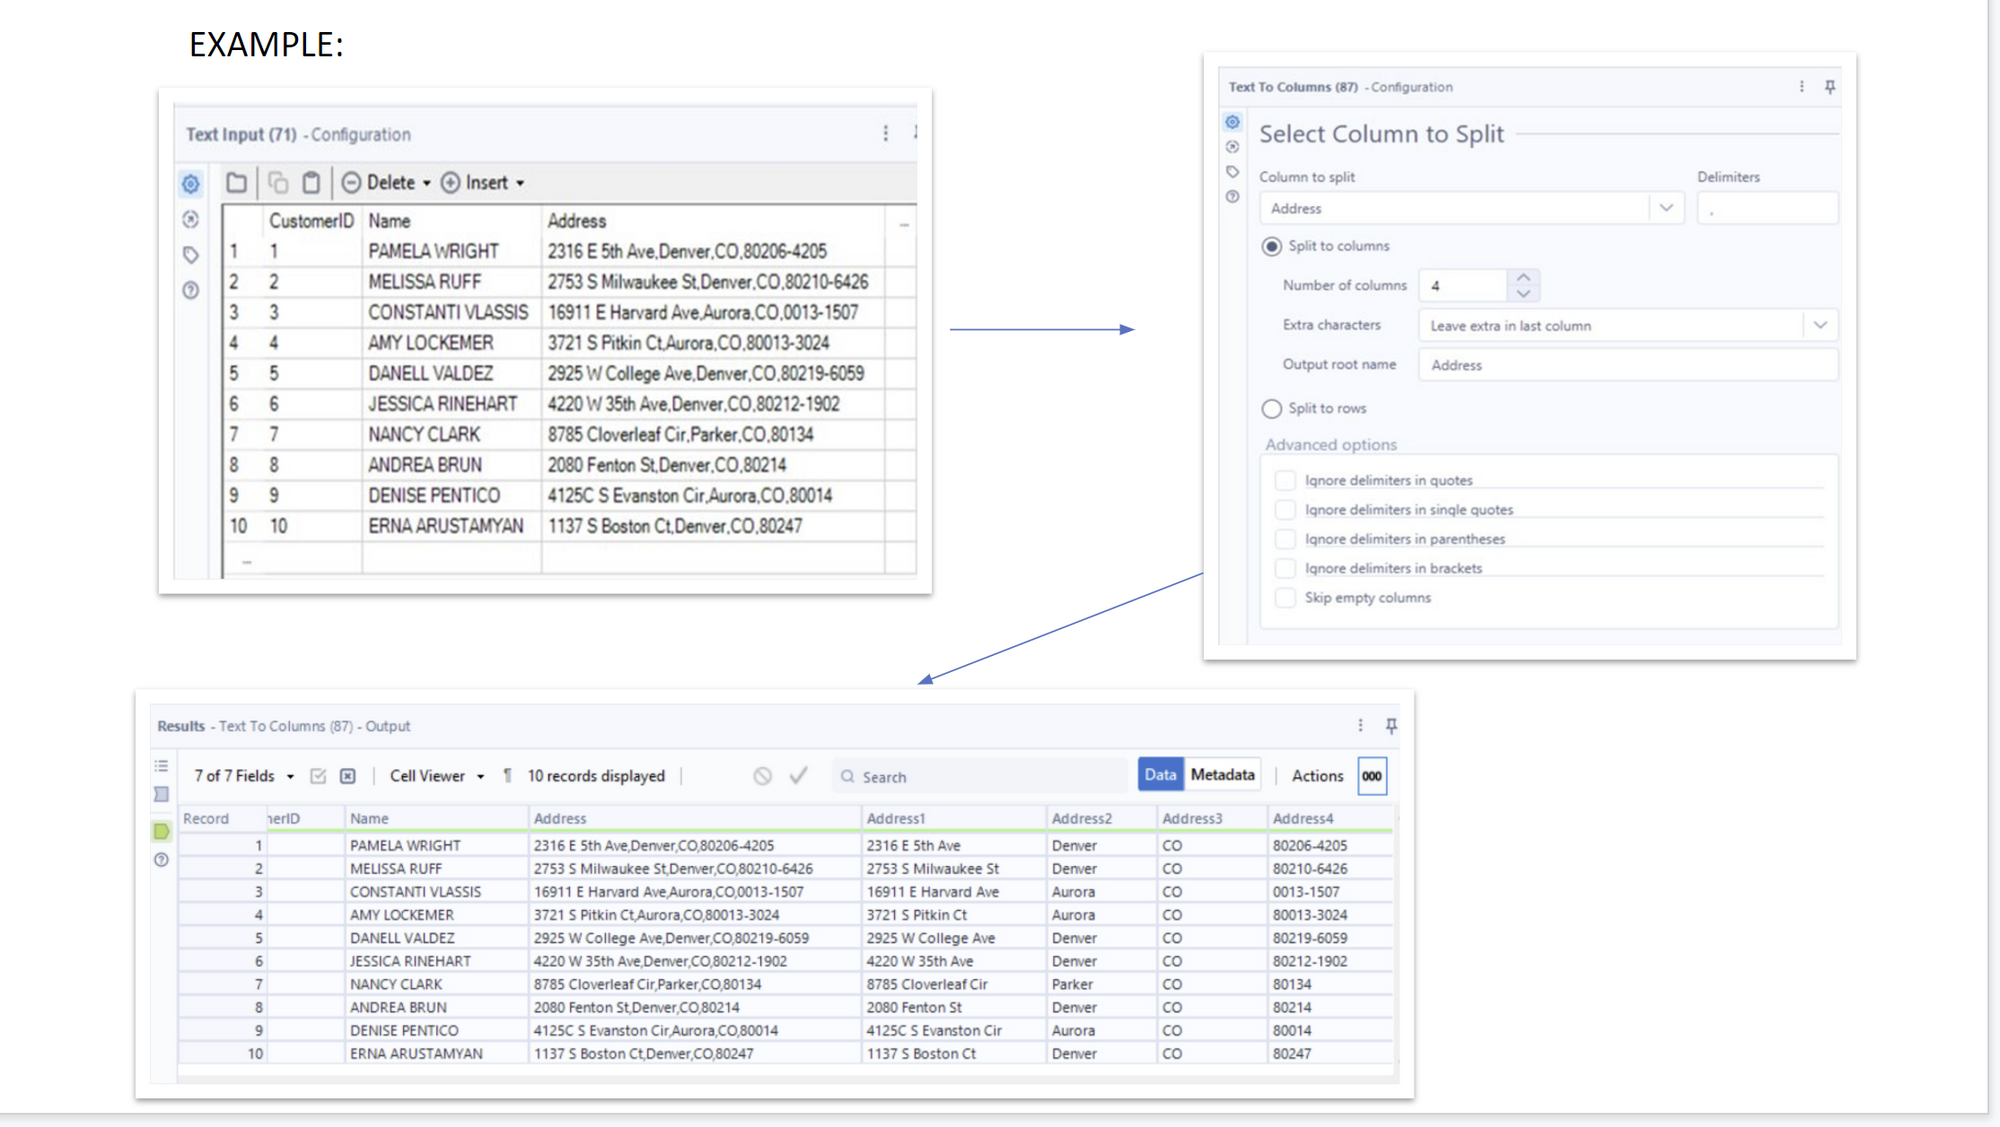Click the Search field in Results panel
Viewport: 2000px width, 1127px height.
[x=980, y=777]
